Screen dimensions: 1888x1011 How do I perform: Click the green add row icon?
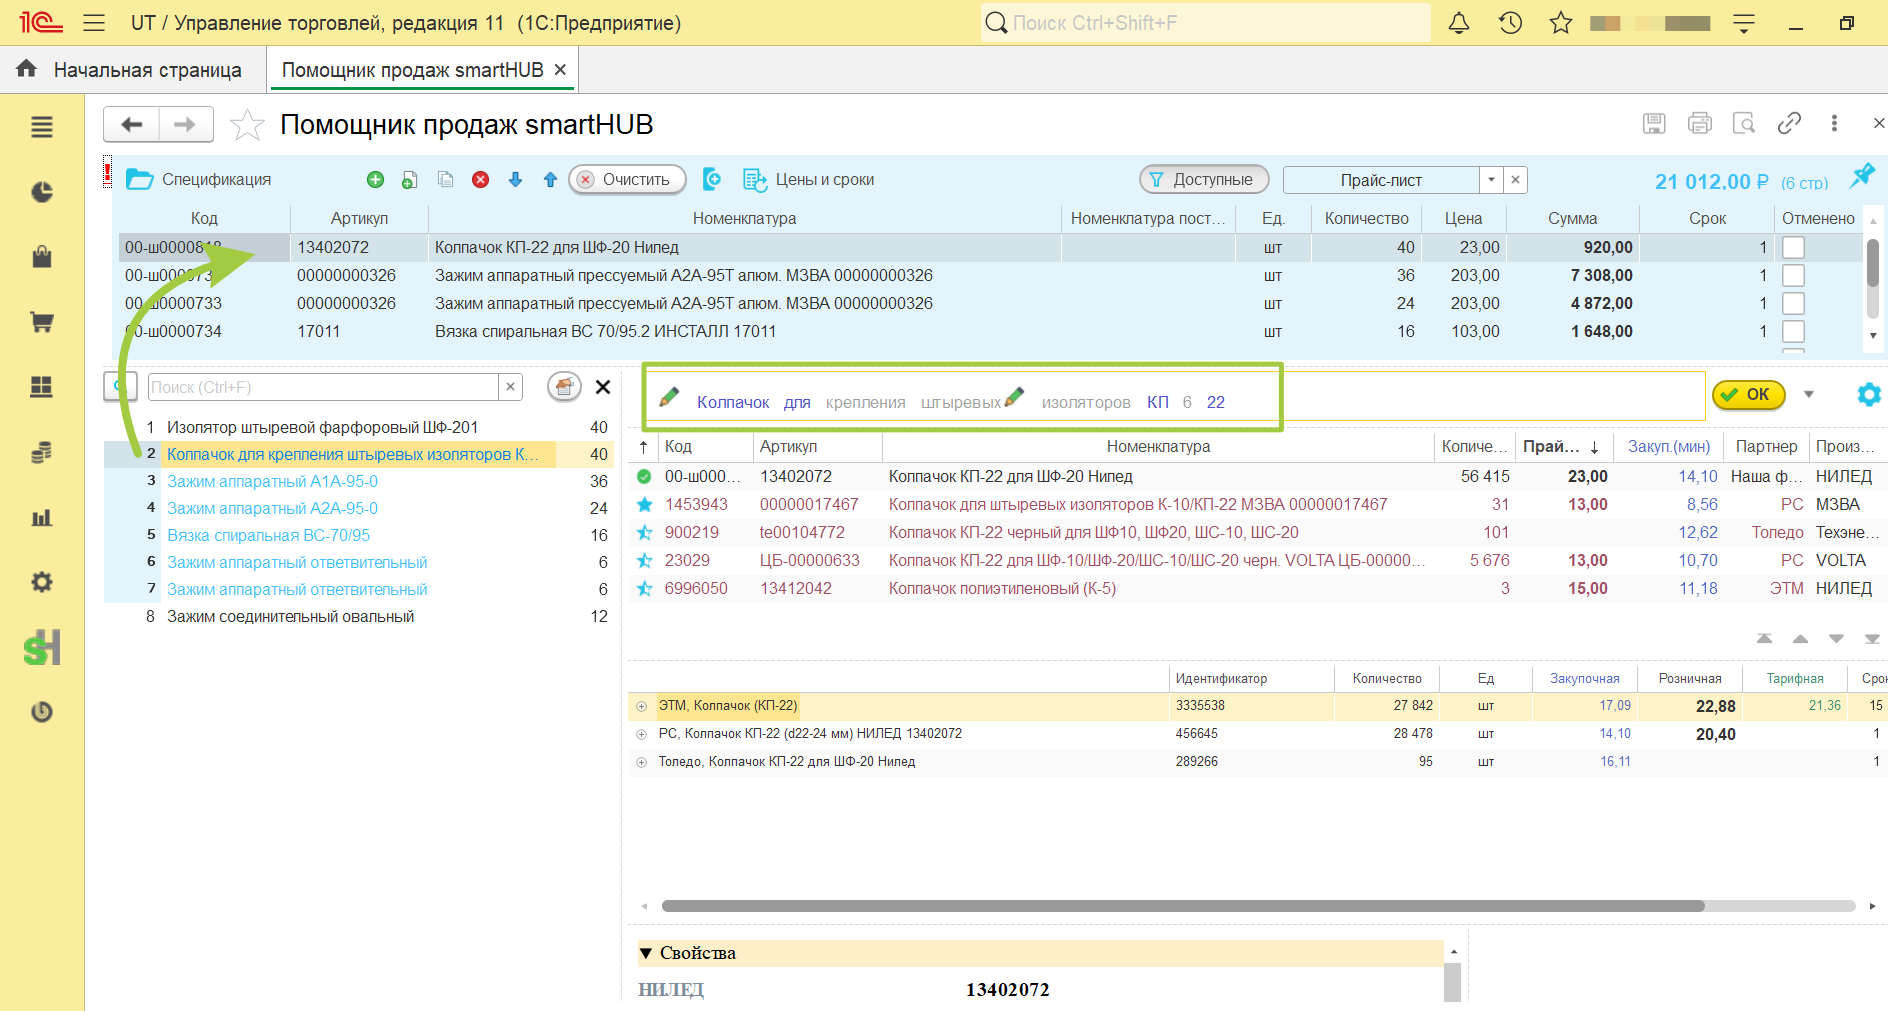click(x=375, y=180)
